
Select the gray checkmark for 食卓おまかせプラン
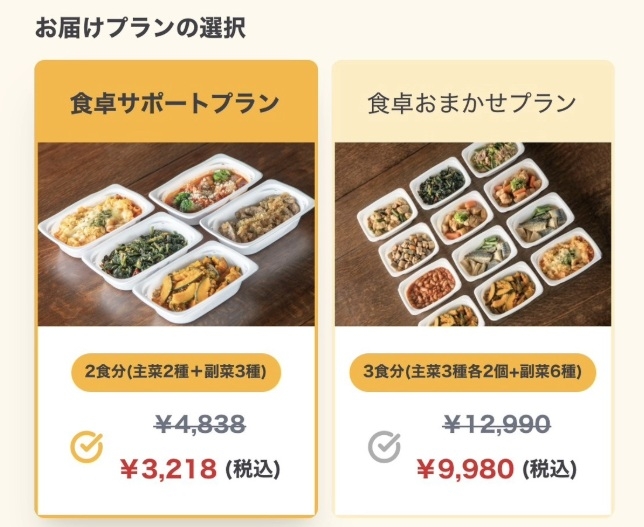click(384, 446)
